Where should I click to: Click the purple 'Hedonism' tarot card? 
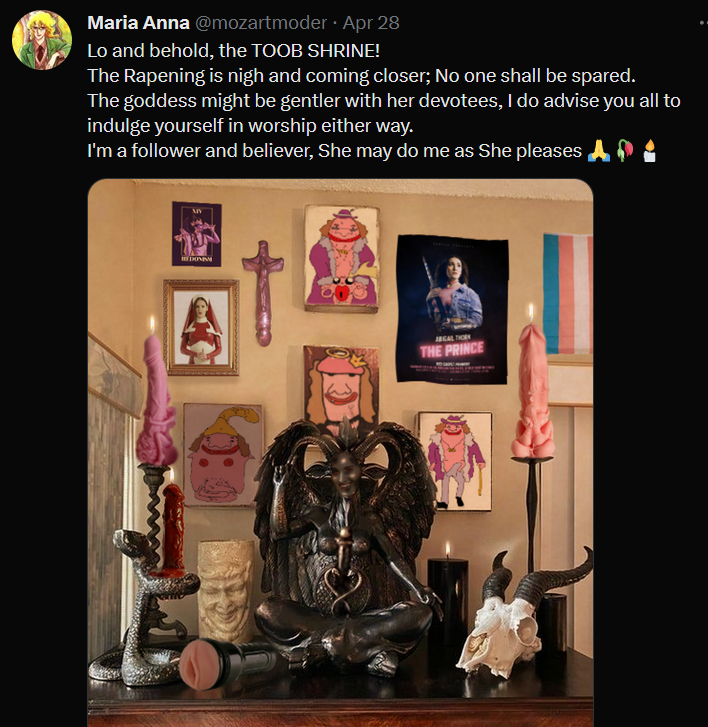(x=197, y=234)
